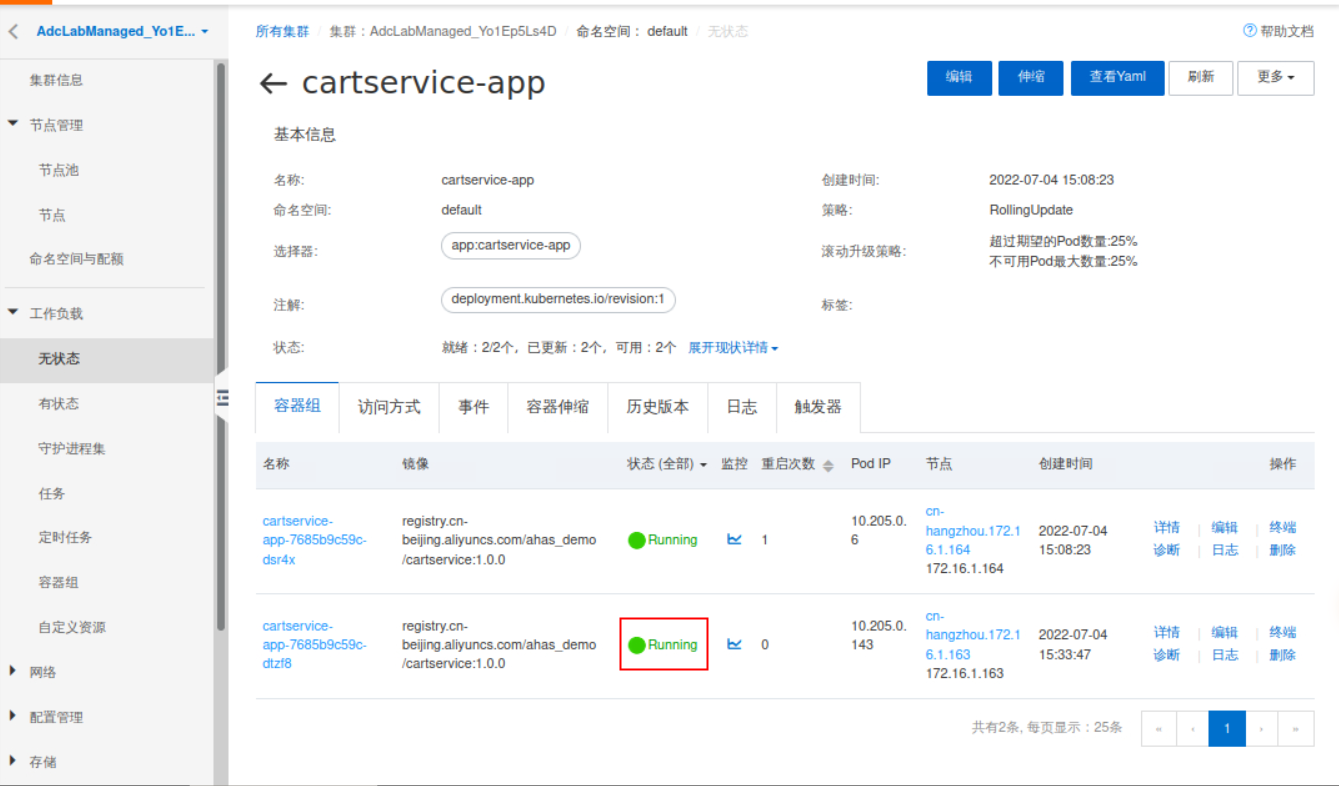The height and width of the screenshot is (786, 1339).
Task: Collapse sidebar using the panel toggle handle
Action: (x=222, y=397)
